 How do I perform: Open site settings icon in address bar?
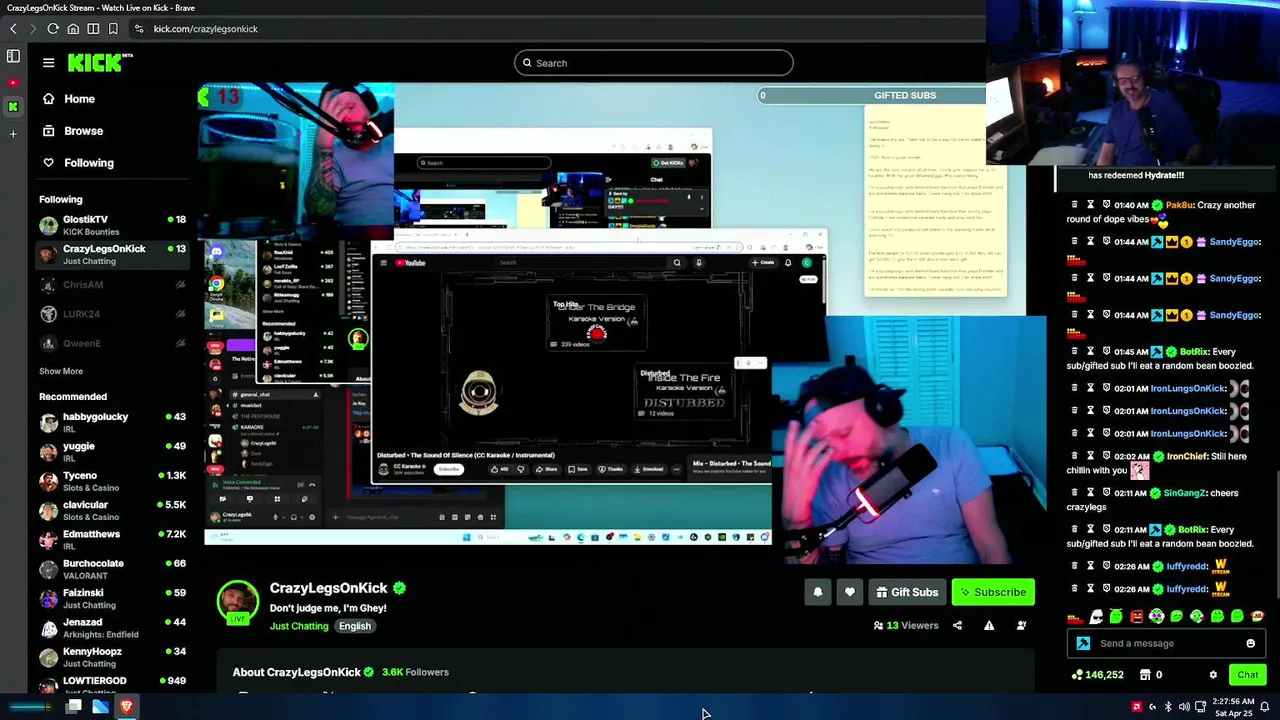139,29
